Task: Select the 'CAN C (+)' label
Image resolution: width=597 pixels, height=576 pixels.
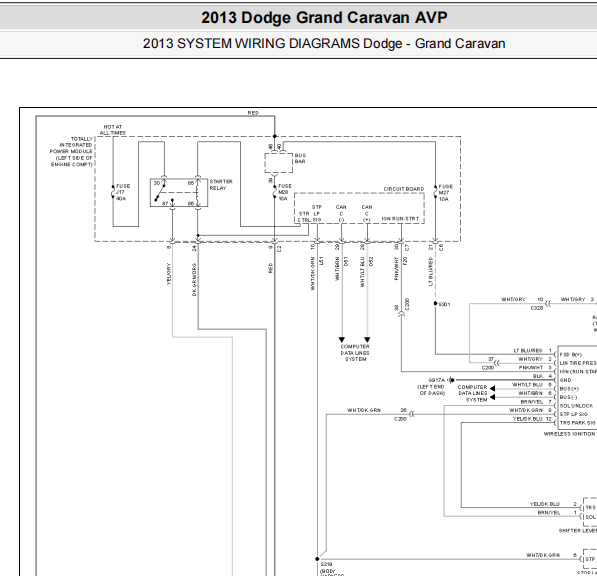Action: (367, 214)
